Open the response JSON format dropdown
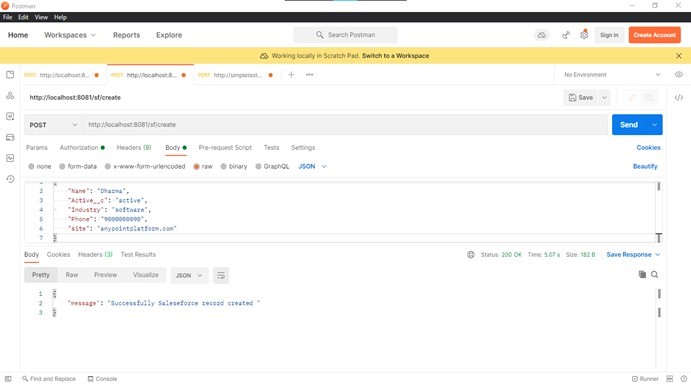The height and width of the screenshot is (385, 691). (189, 275)
